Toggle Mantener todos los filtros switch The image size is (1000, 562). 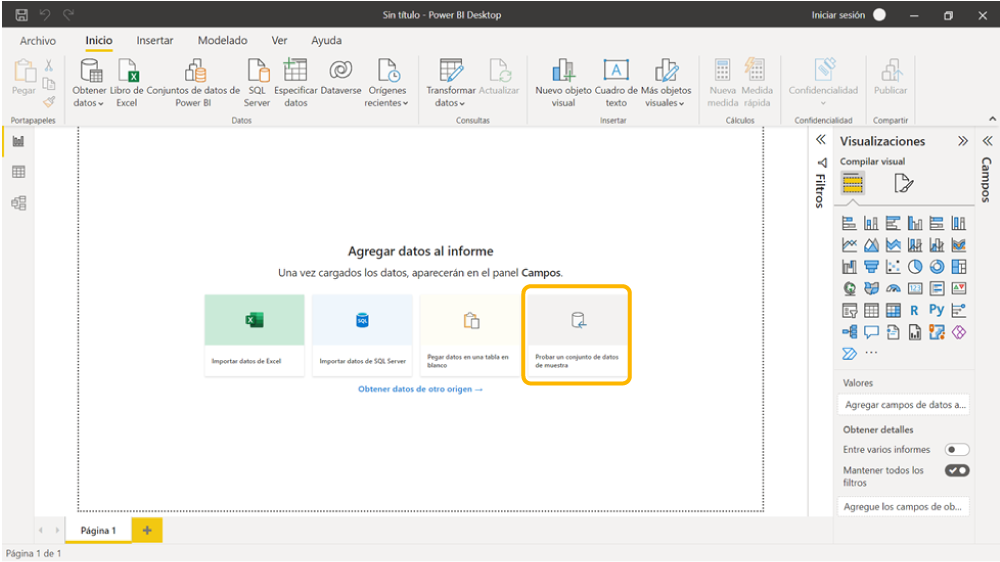point(957,471)
